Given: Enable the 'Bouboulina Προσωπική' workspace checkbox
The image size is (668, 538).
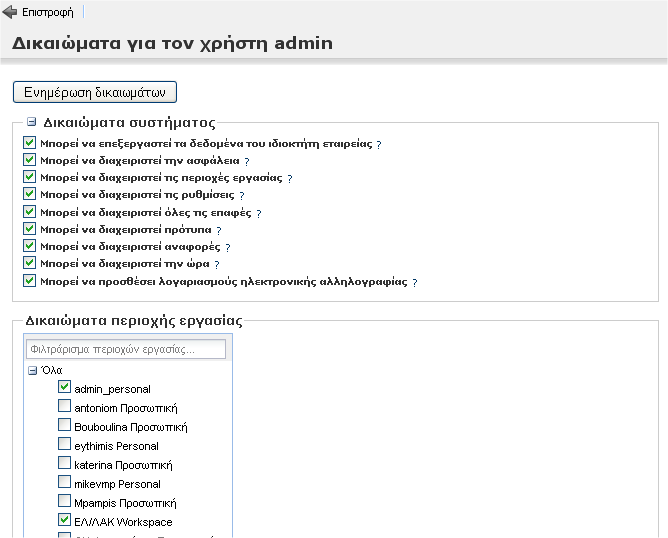Looking at the screenshot, I should [x=65, y=425].
